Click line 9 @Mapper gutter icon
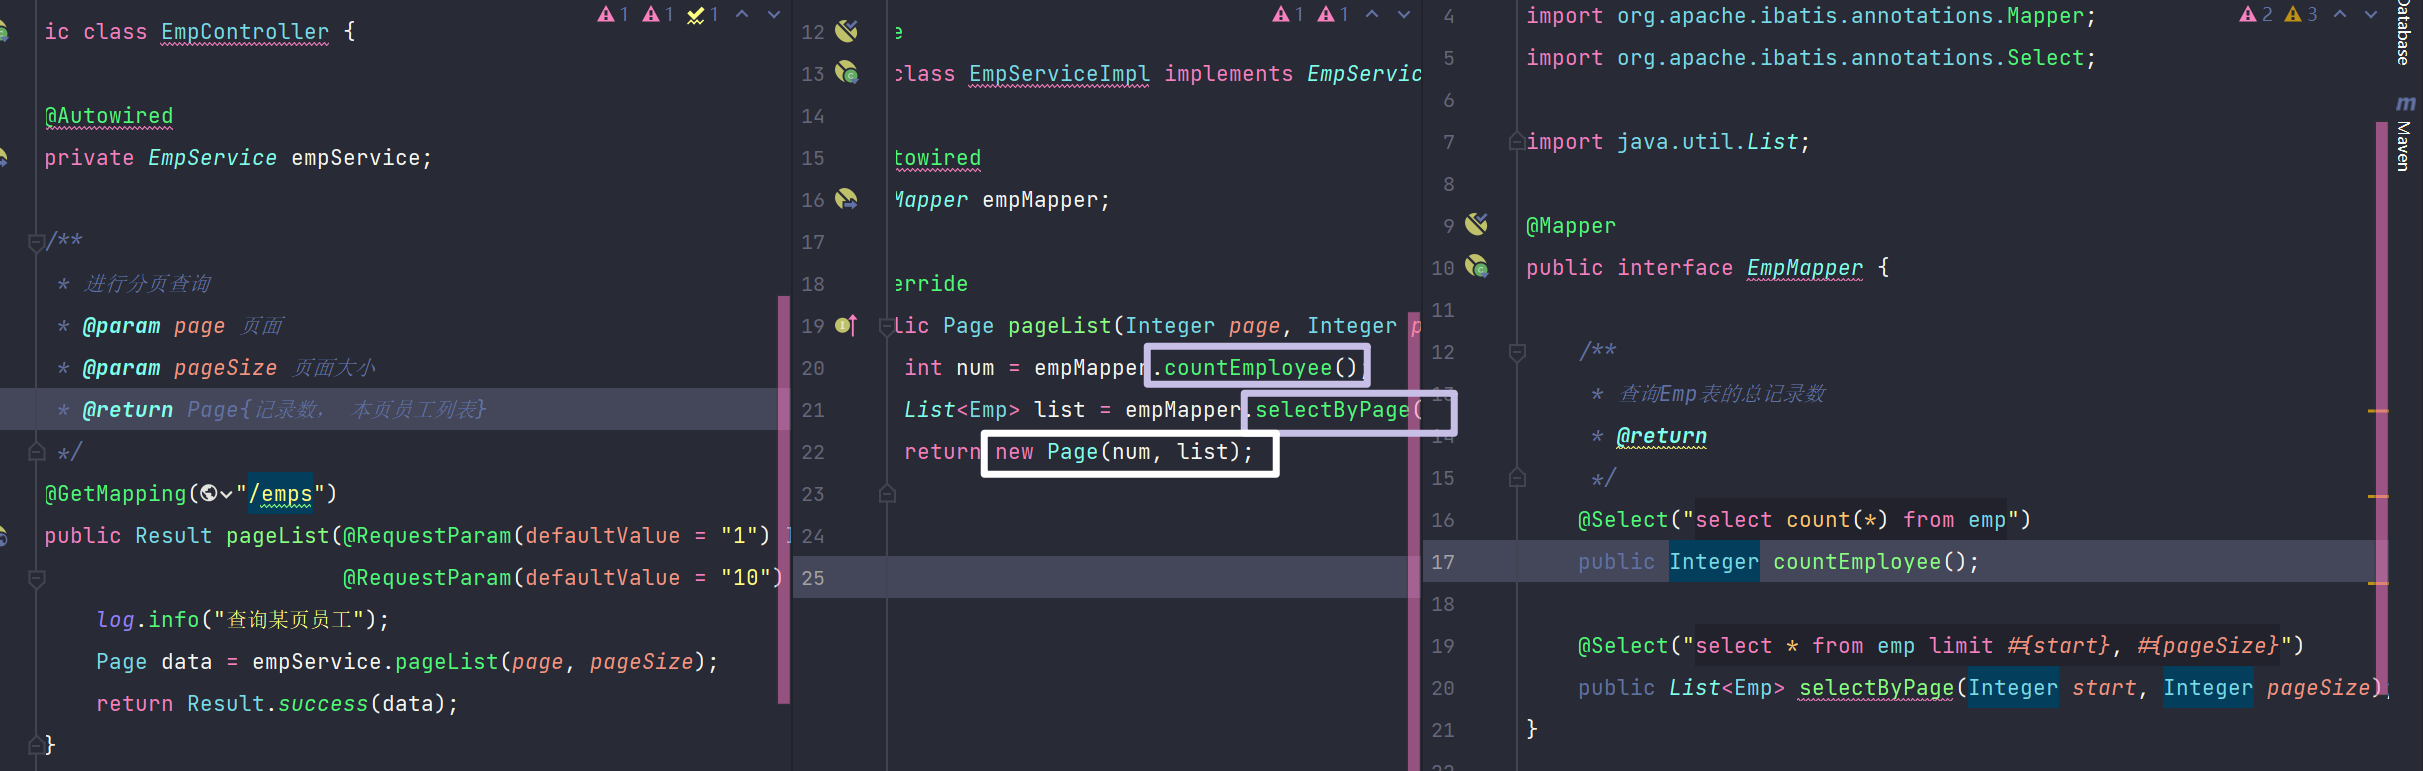 1477,224
